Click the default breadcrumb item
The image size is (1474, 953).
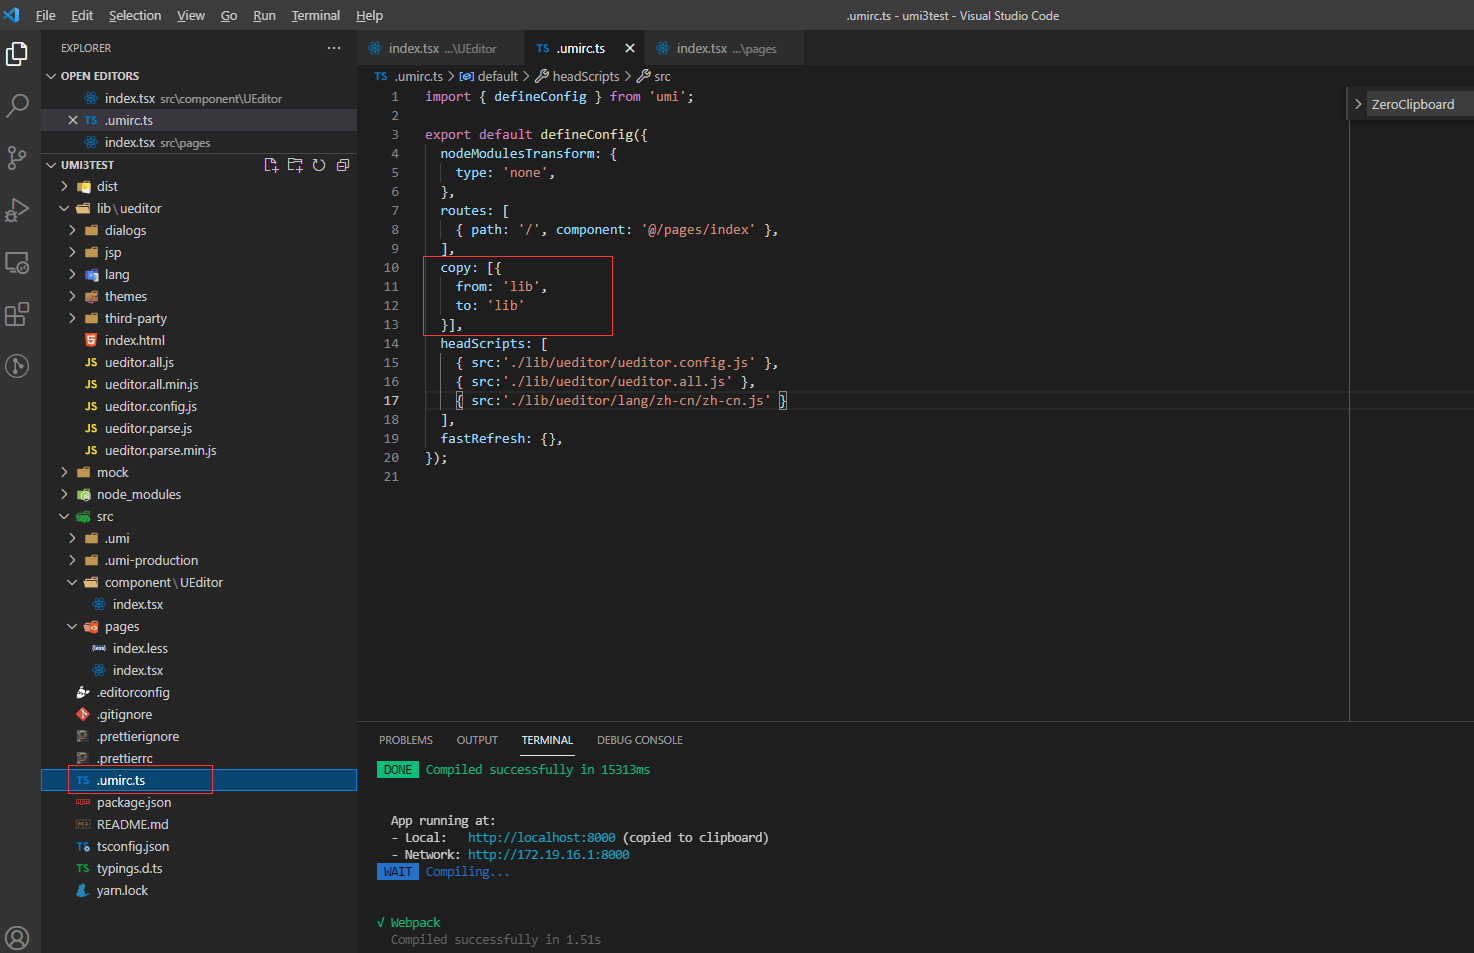coord(489,76)
